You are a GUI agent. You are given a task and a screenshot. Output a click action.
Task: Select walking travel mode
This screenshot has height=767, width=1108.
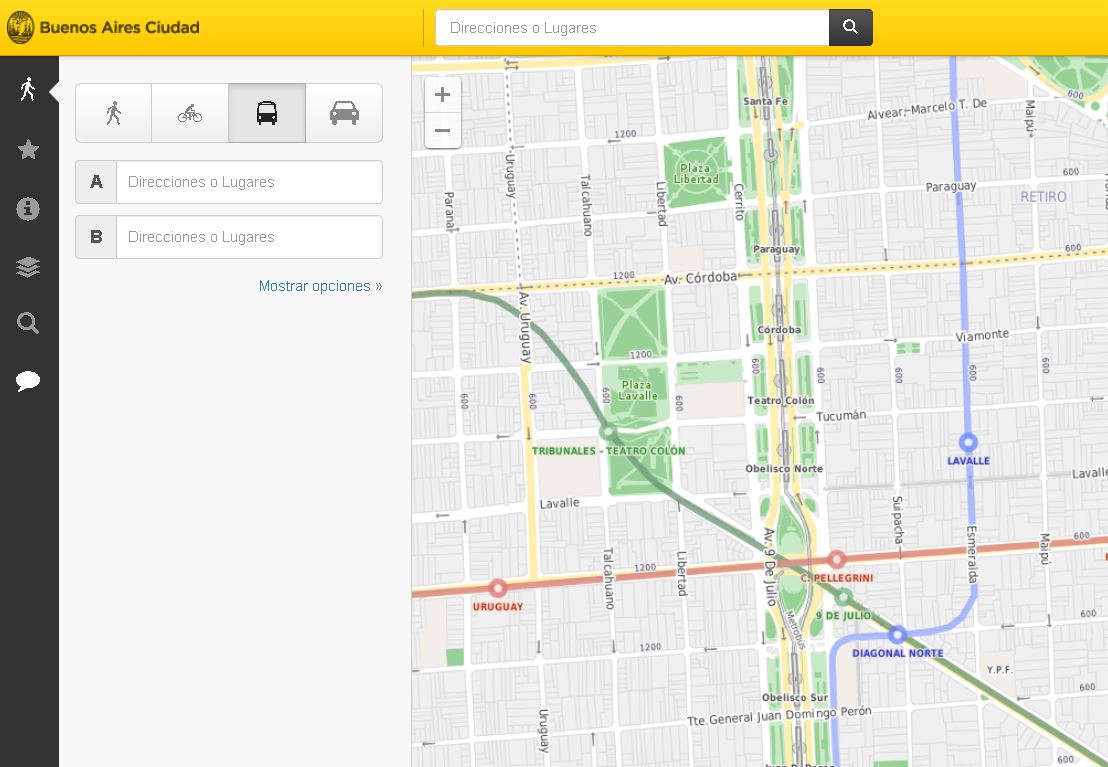114,113
